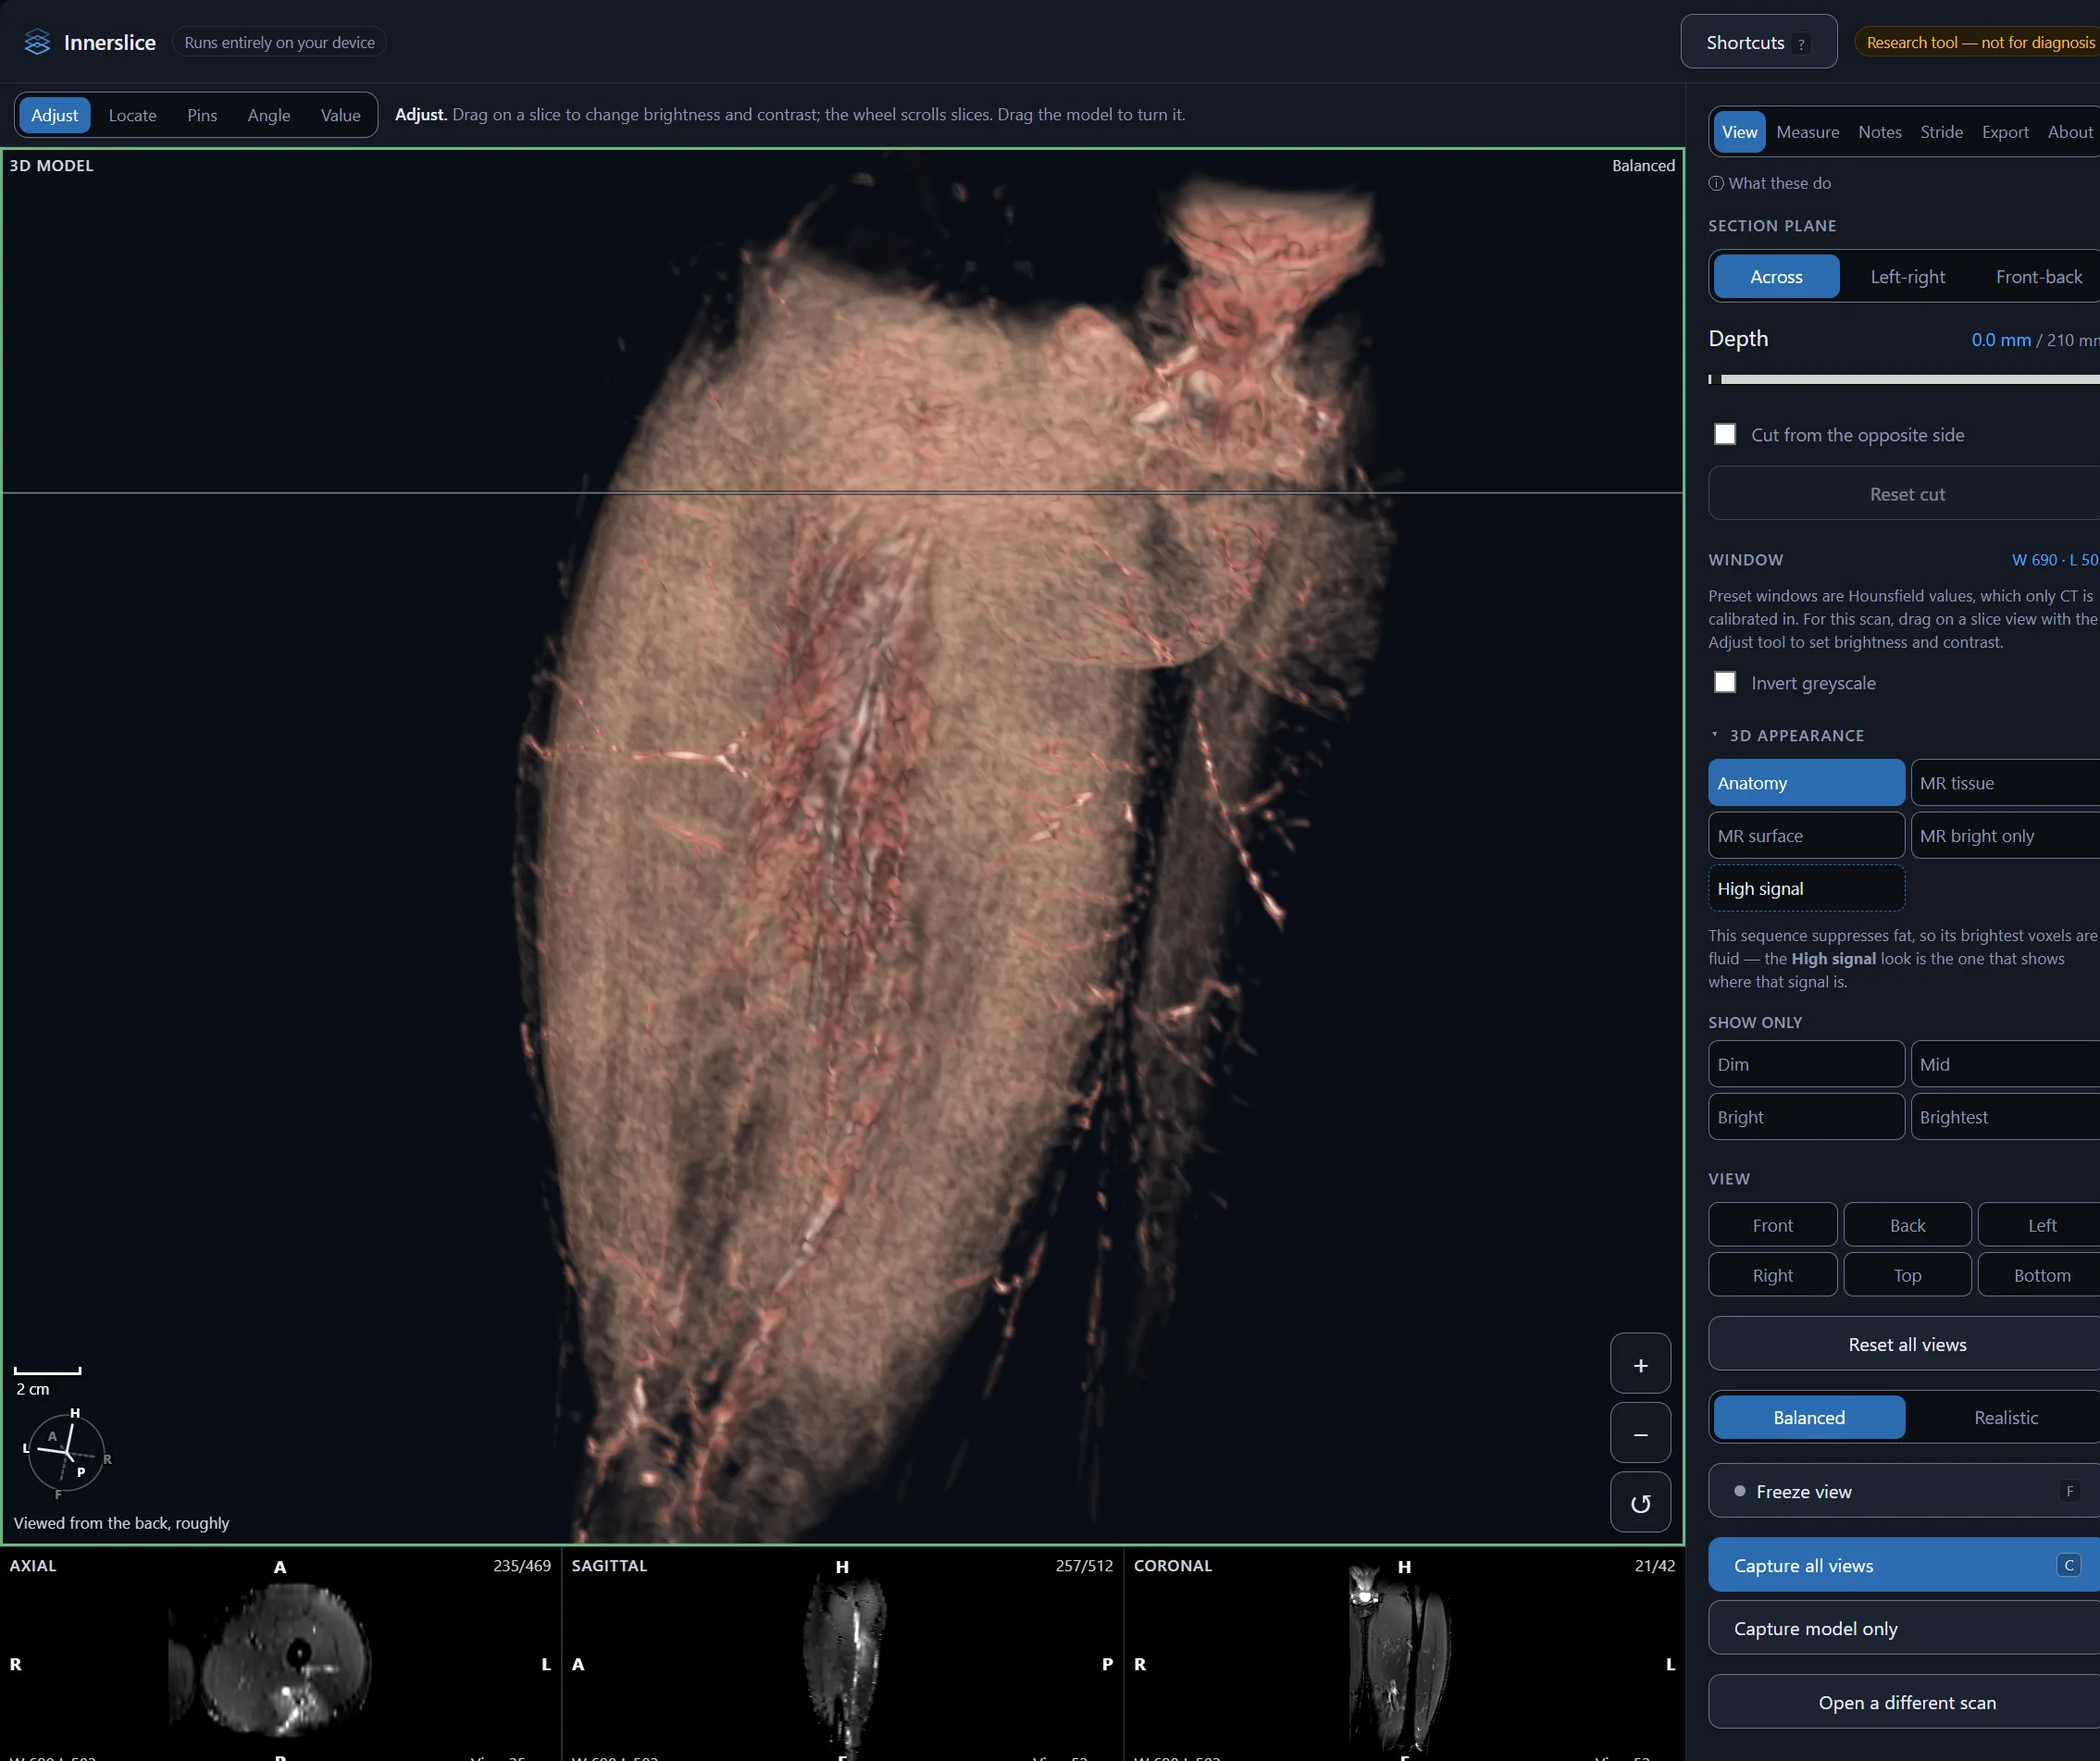Image resolution: width=2100 pixels, height=1761 pixels.
Task: Set section plane to Front-back
Action: coord(2038,277)
